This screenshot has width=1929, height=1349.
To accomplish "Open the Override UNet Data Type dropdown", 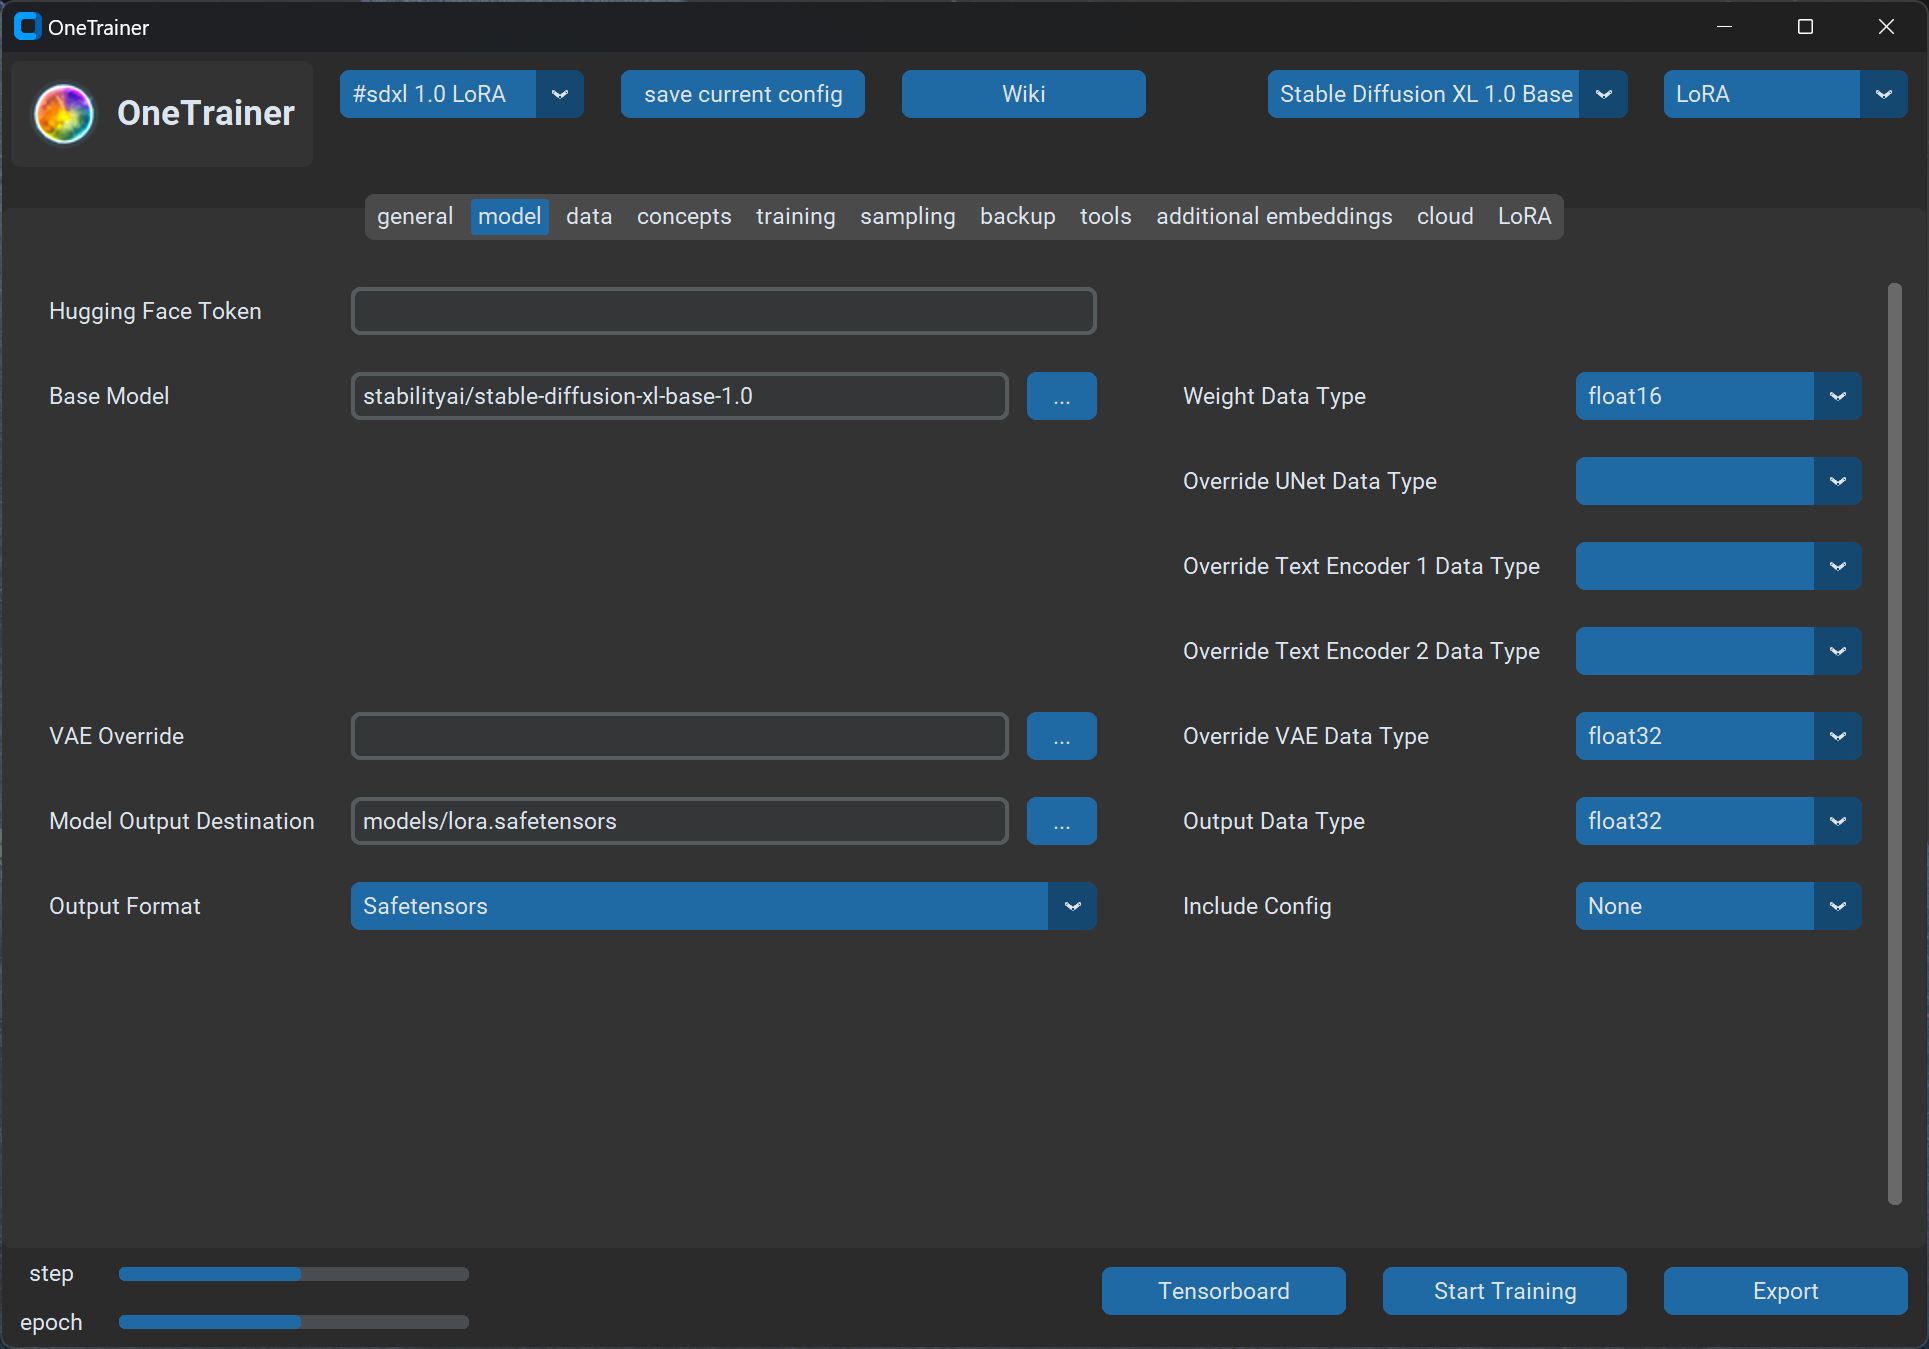I will coord(1837,481).
